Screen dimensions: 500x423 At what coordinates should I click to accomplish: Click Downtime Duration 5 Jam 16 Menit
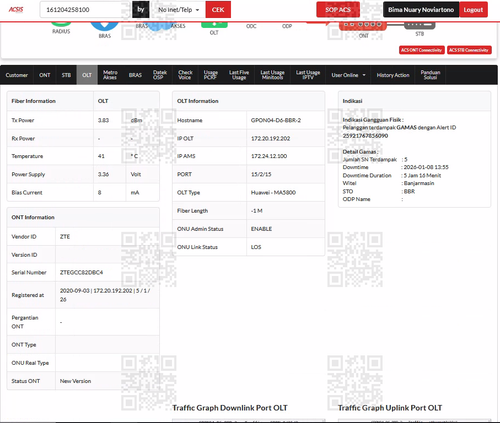[x=422, y=175]
